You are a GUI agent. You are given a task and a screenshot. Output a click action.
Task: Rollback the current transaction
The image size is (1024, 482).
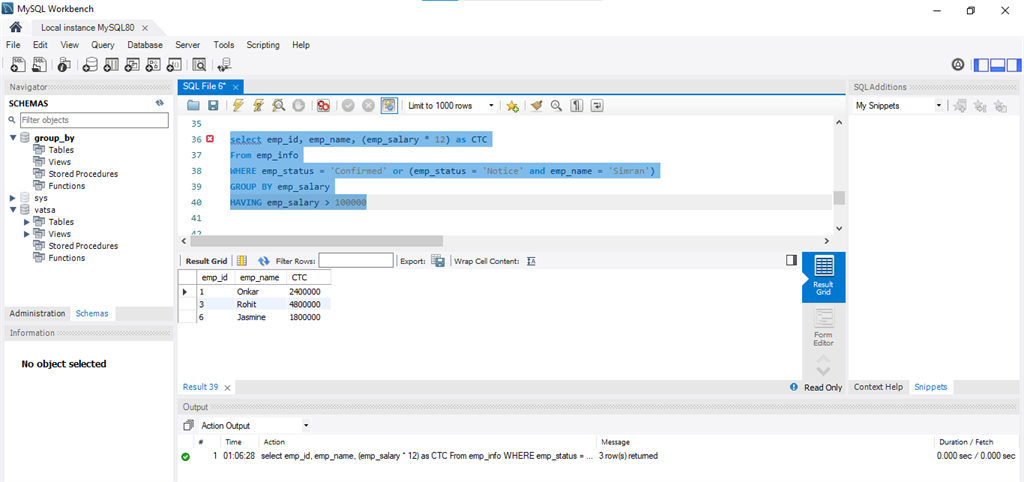tap(368, 105)
